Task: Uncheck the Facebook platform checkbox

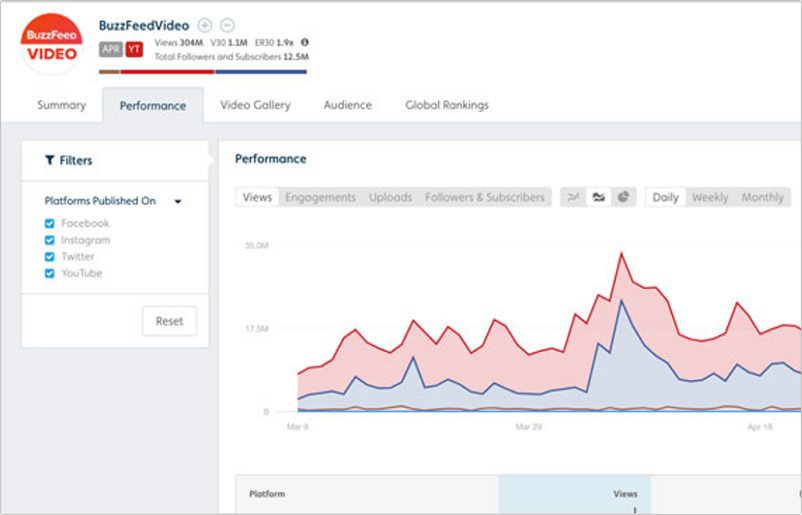Action: click(50, 223)
